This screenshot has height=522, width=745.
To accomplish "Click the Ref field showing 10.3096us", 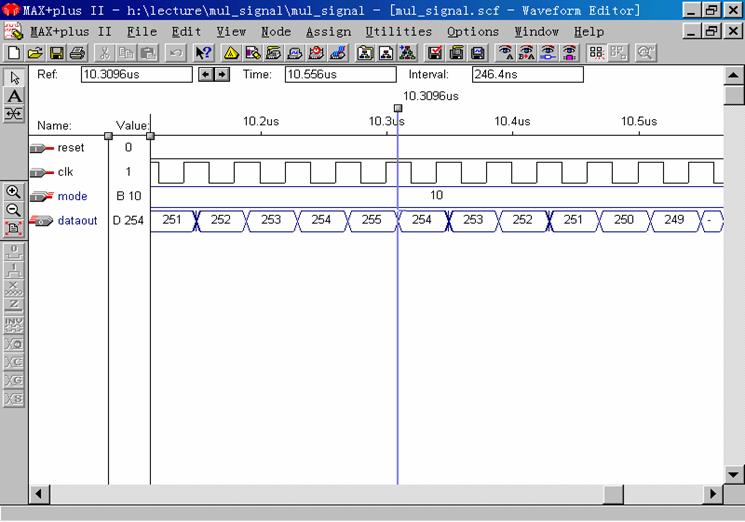I will [x=137, y=75].
